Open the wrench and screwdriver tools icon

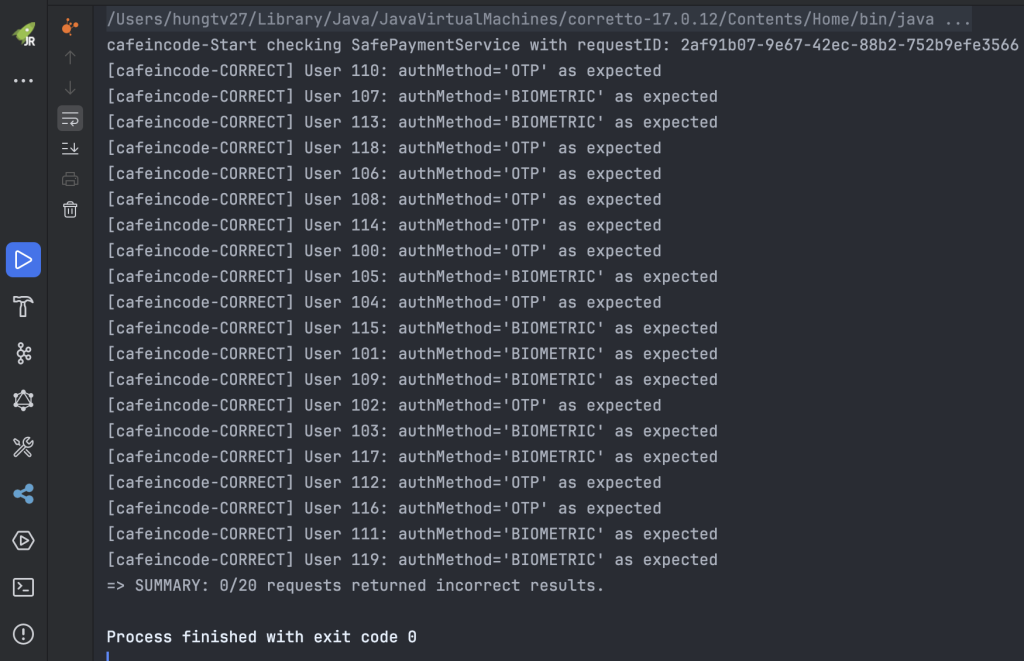point(24,447)
